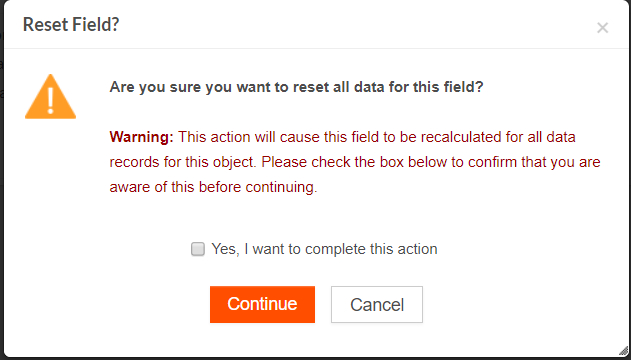This screenshot has height=360, width=631.
Task: Click the dark backdrop strip beside dialog
Action: pos(2,181)
